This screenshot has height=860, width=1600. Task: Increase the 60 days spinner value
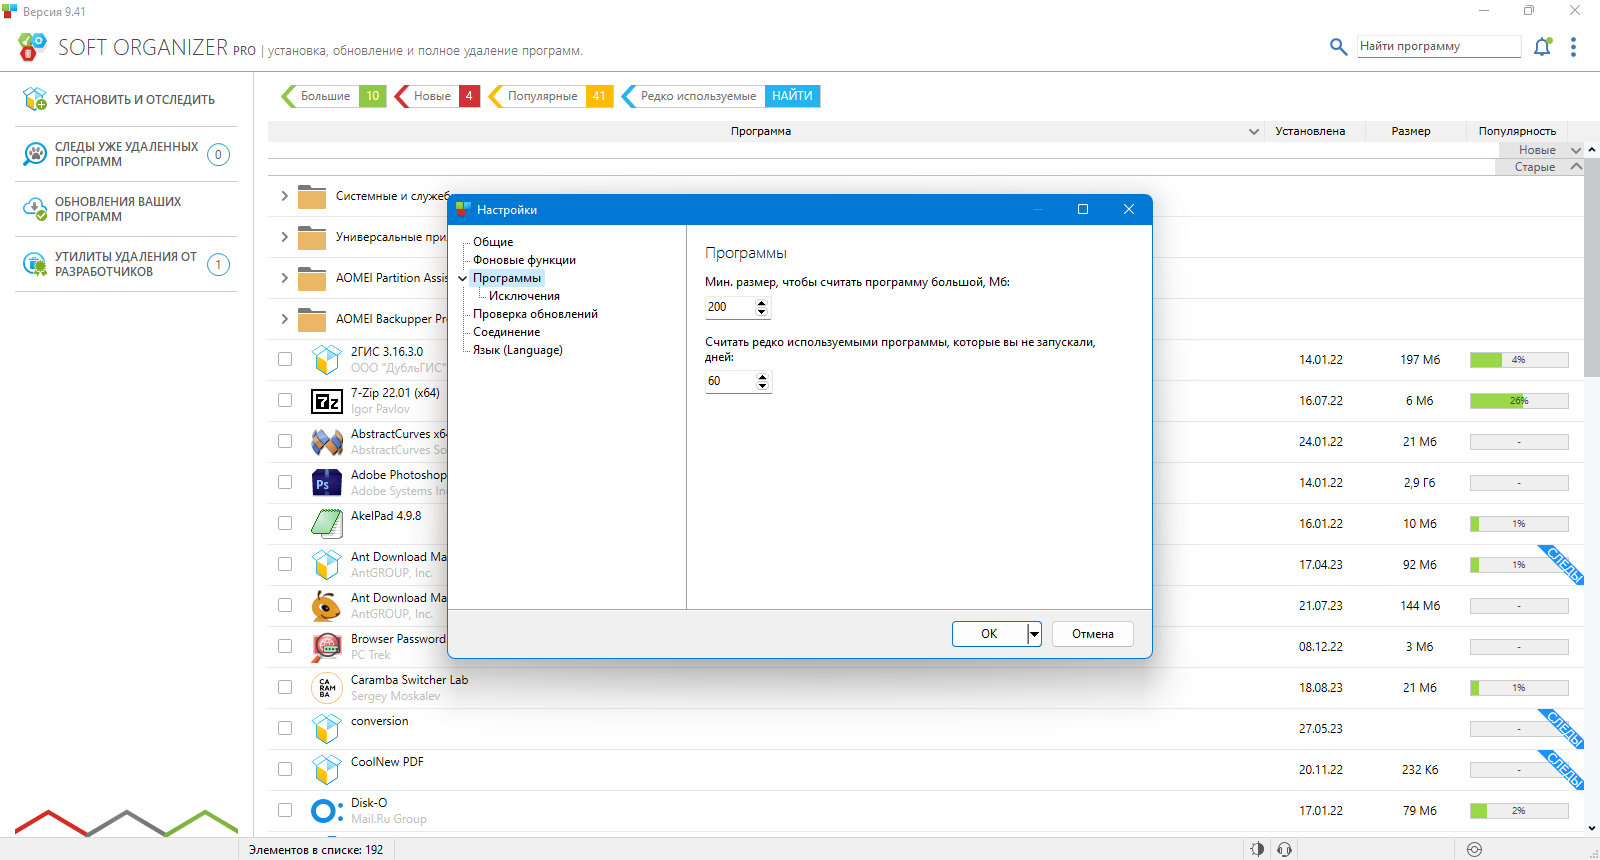click(763, 376)
